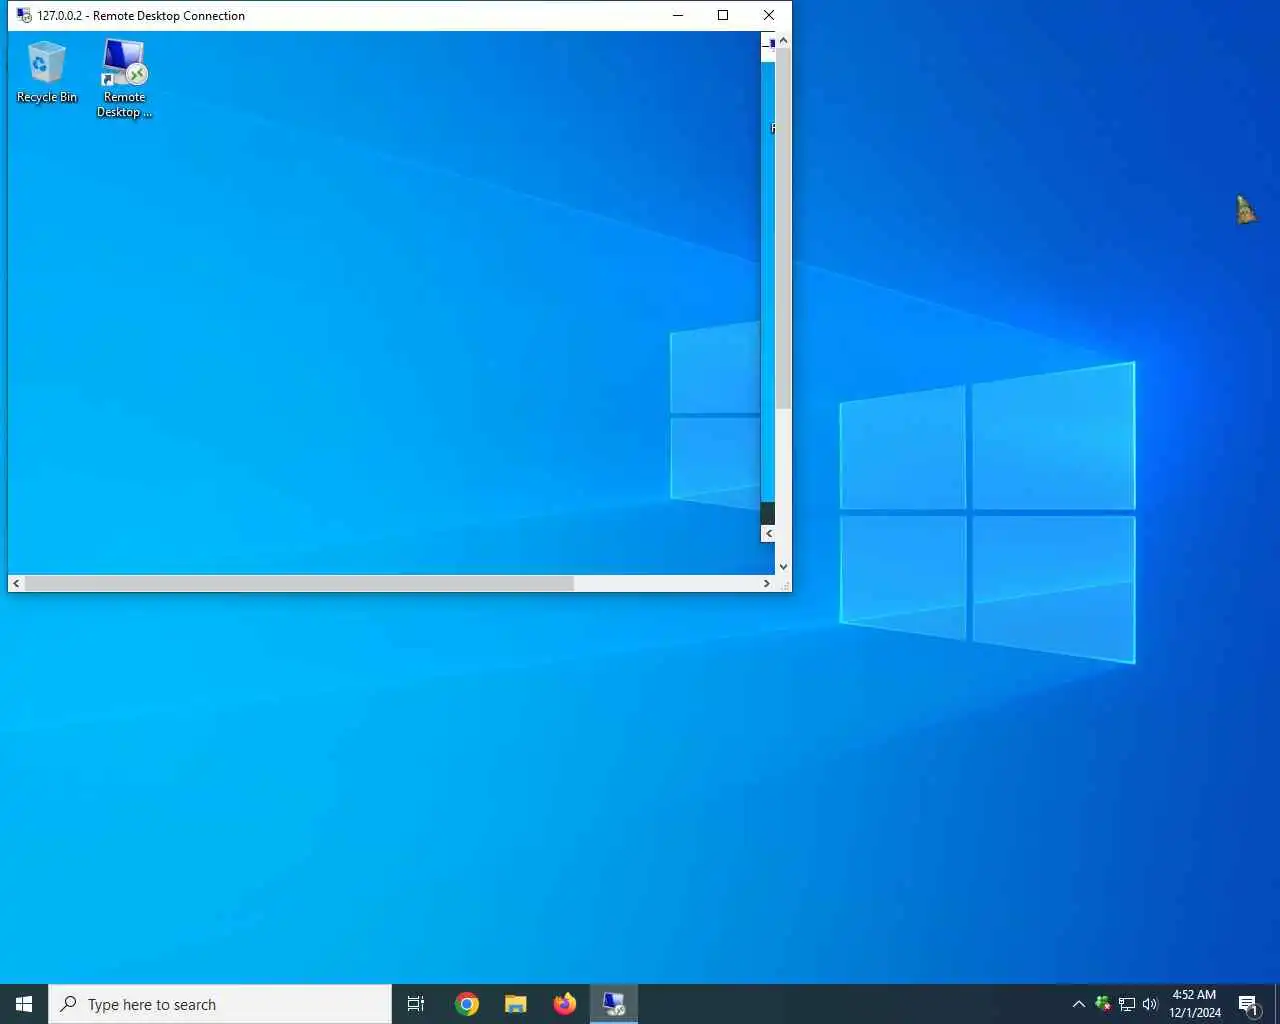Open the clock showing 4:52 AM

pyautogui.click(x=1195, y=1004)
